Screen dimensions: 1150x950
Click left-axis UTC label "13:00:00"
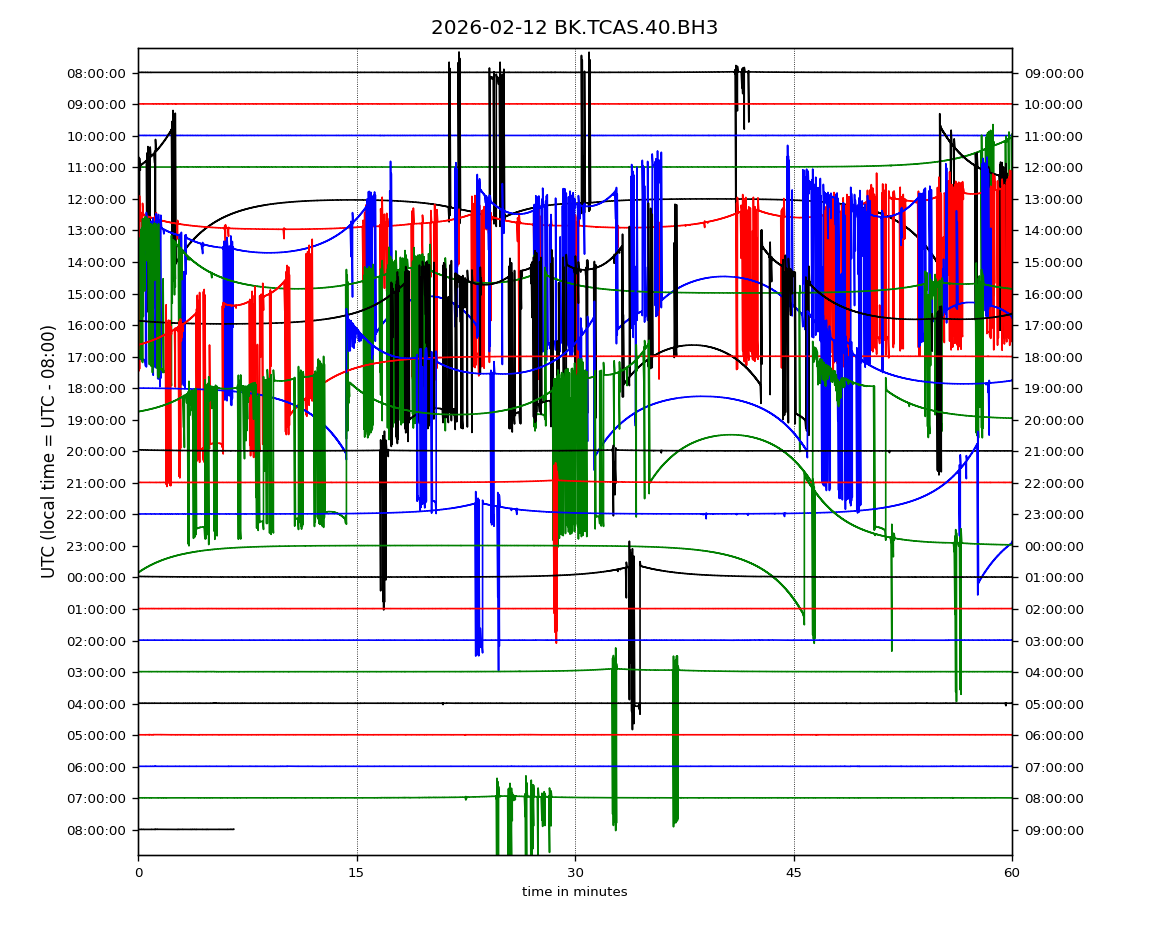tap(98, 231)
